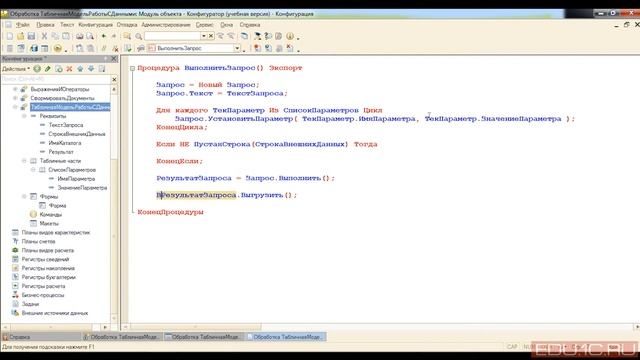Viewport: 640px width, 360px height.
Task: Click the green Add button in configuration panel
Action: pos(37,69)
